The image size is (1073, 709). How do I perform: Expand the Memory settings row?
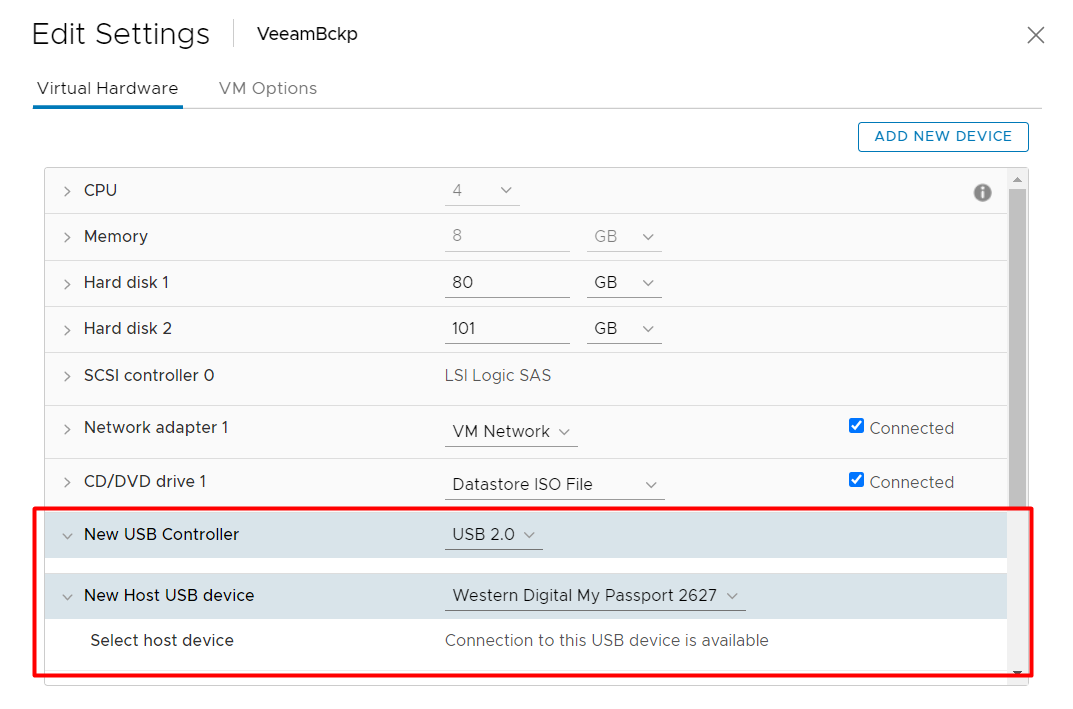67,237
